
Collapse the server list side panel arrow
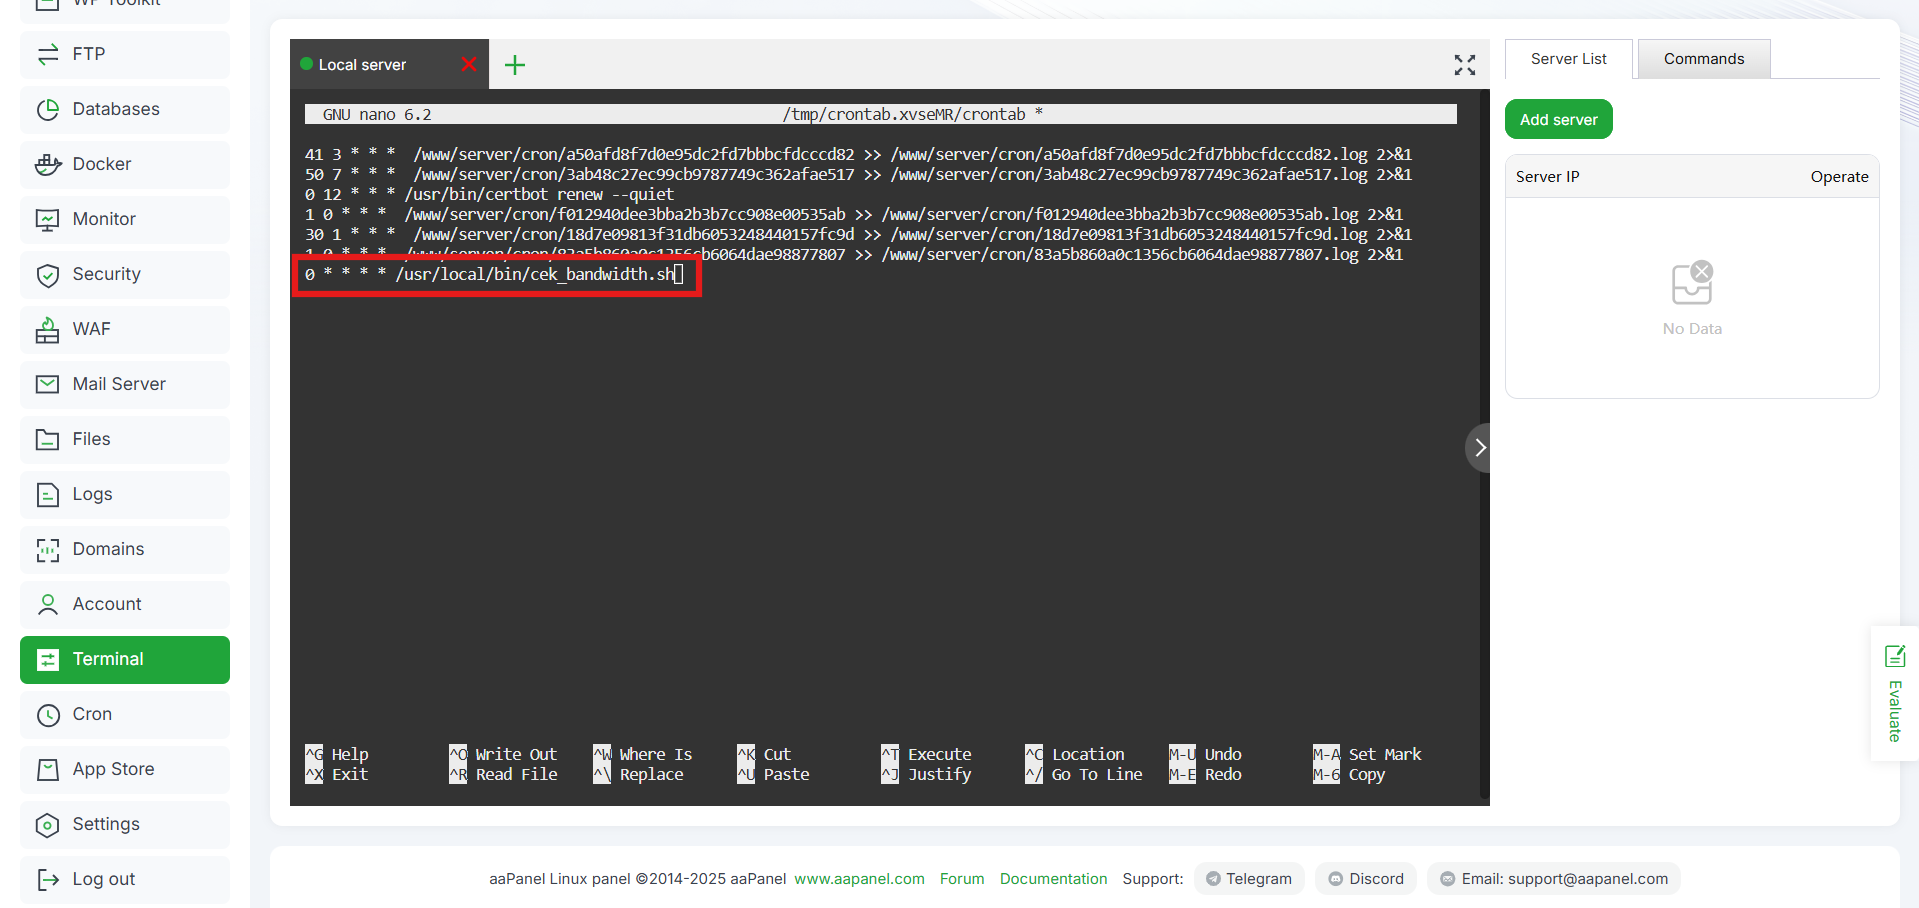[x=1479, y=448]
